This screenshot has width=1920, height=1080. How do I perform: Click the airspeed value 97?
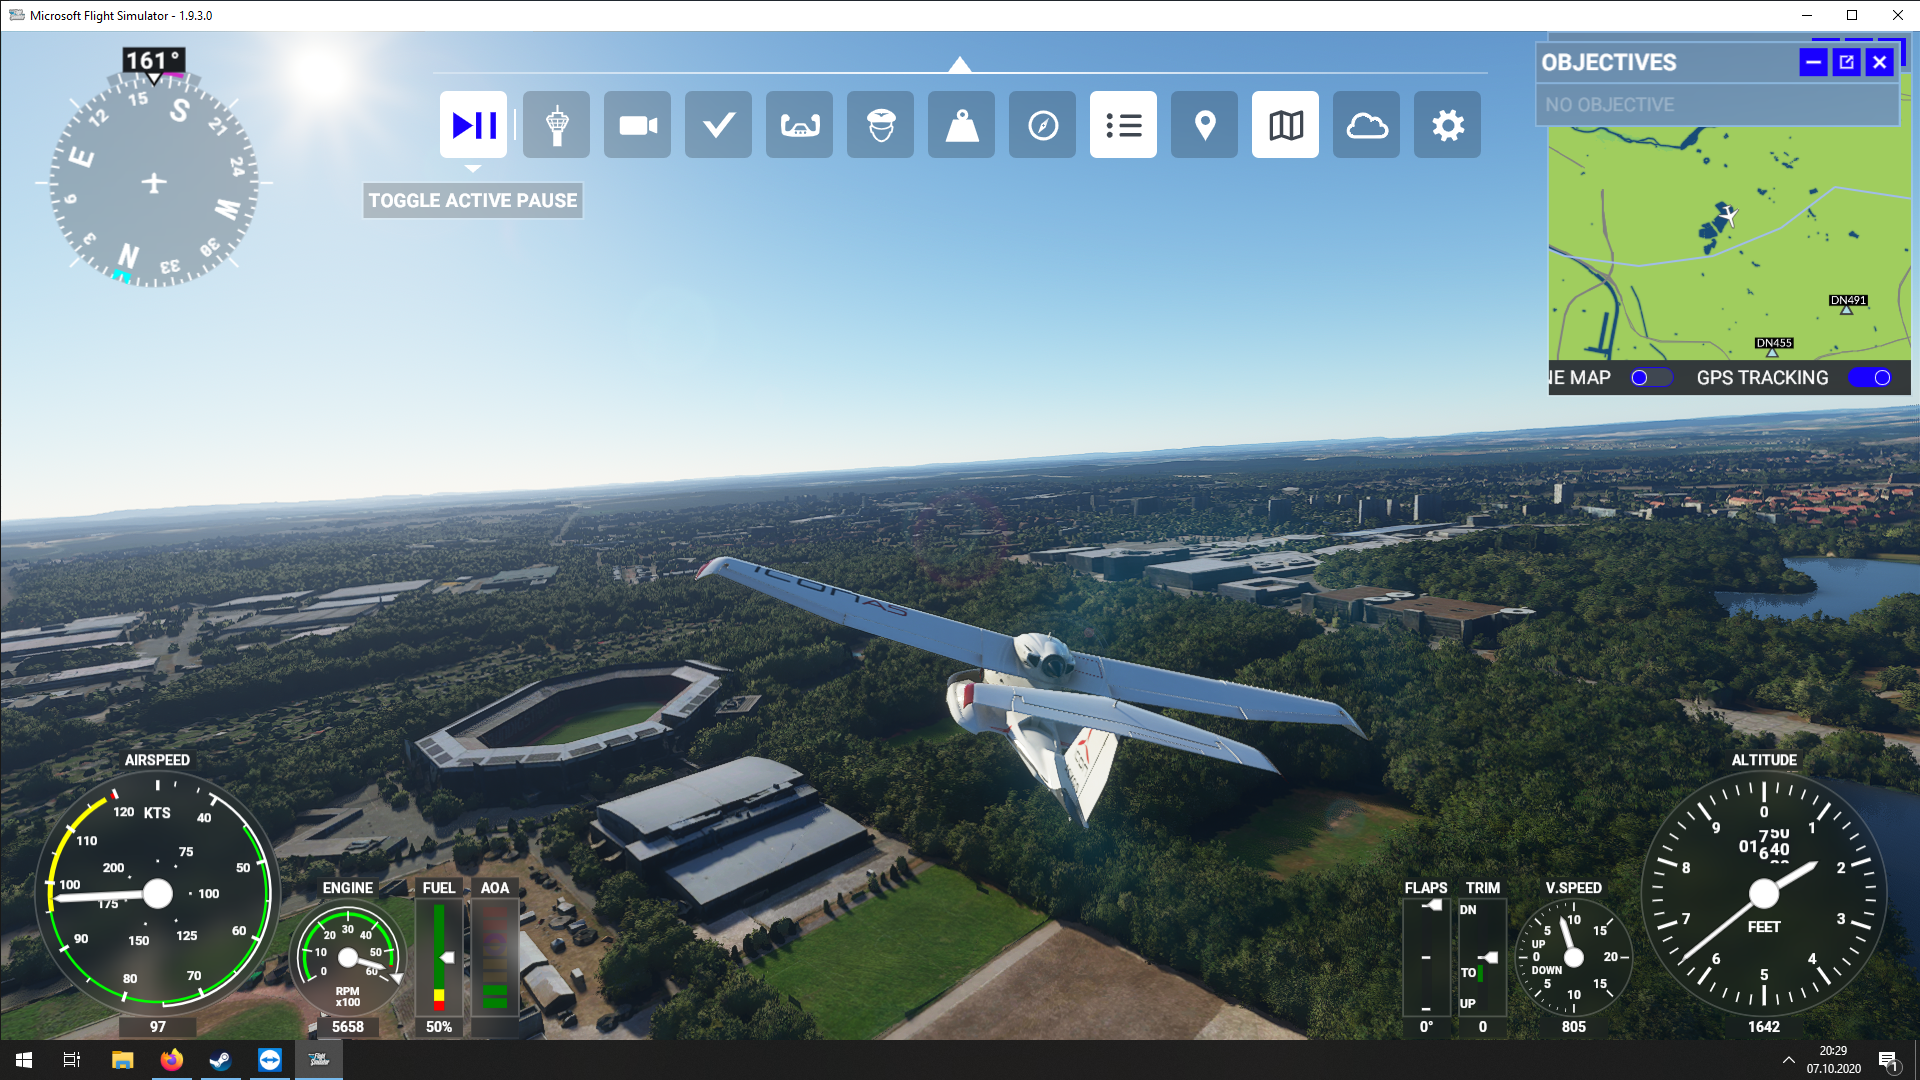pos(158,1027)
